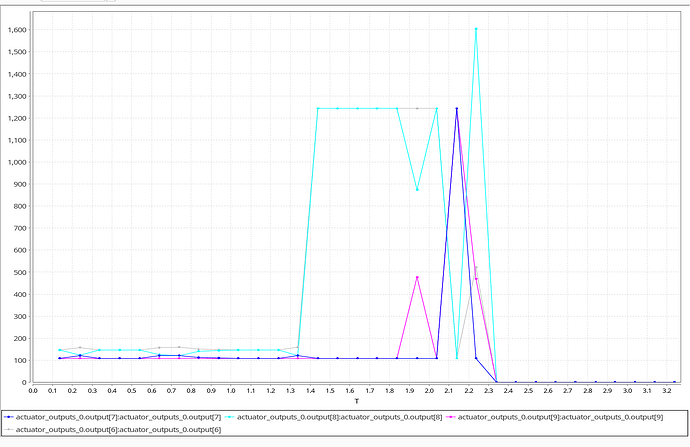Select the actuator_outputs_0.output[6] legend label

(x=116, y=429)
